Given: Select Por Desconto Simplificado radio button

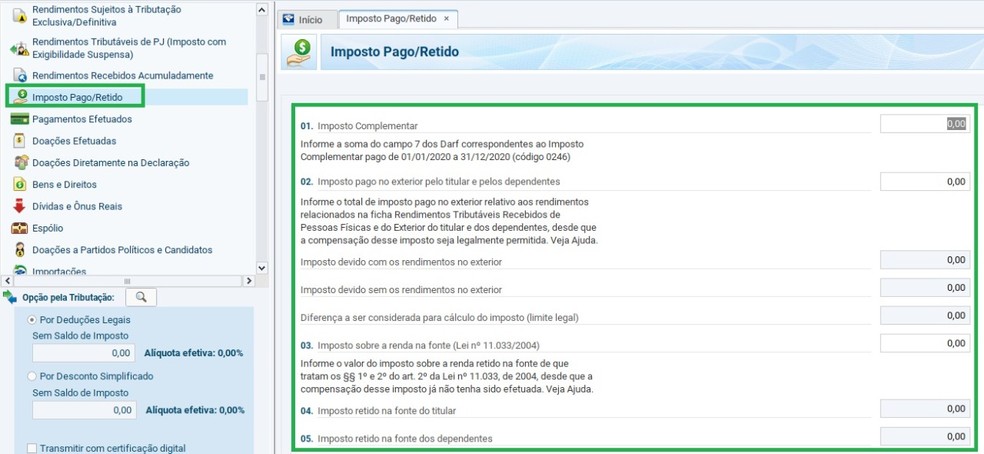Looking at the screenshot, I should pyautogui.click(x=32, y=376).
